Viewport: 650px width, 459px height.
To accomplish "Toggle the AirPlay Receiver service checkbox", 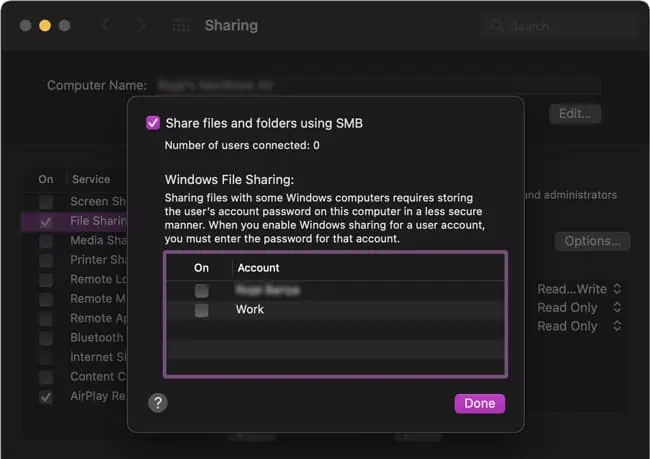I will tap(46, 397).
